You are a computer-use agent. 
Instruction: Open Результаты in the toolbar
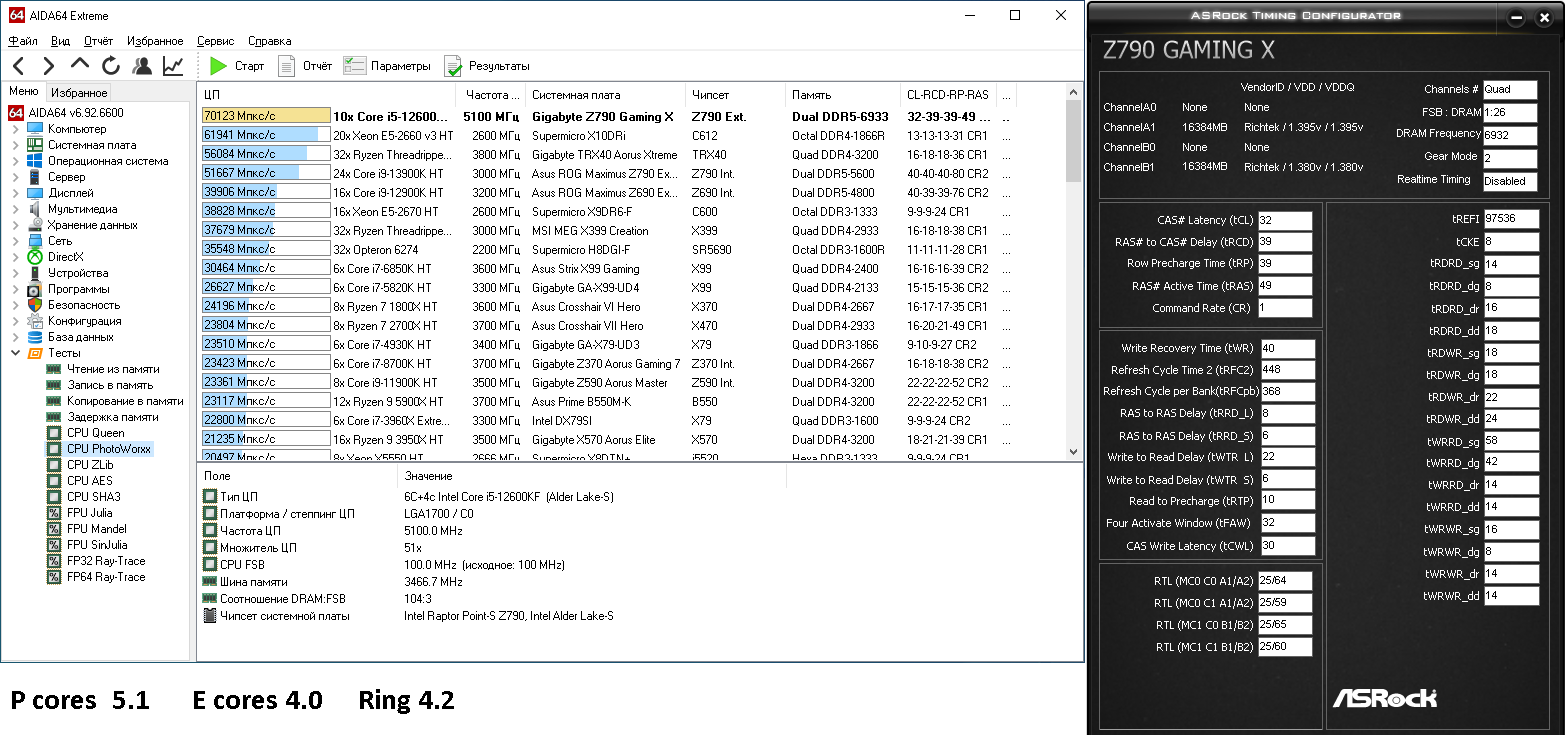tap(486, 66)
